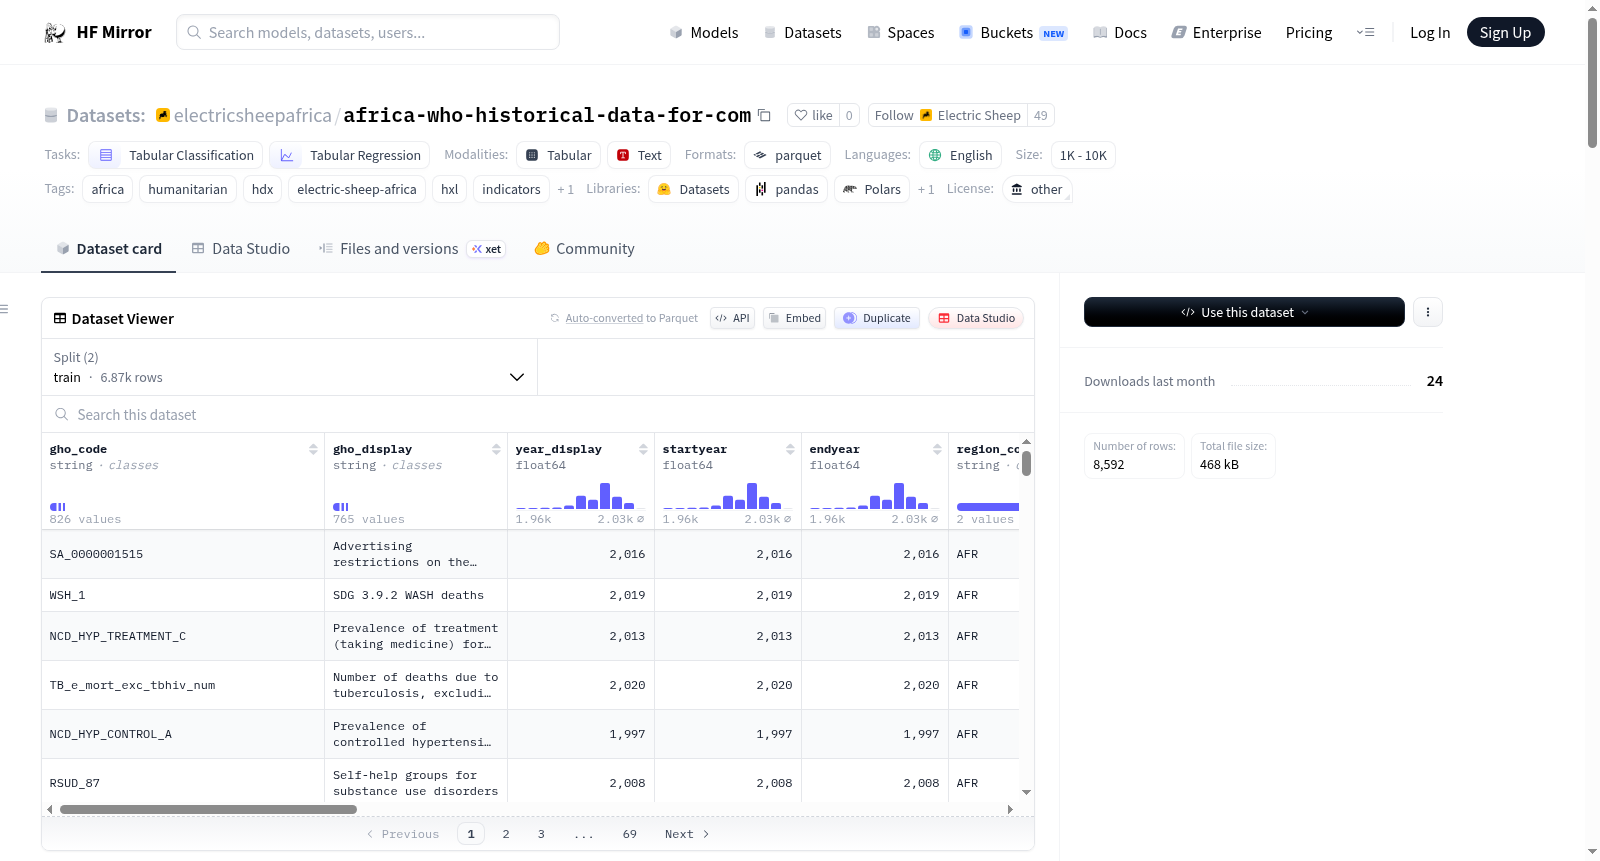The image size is (1600, 861).
Task: Select the TB_e_mort_exc_tbhiv_num cell
Action: tap(183, 685)
